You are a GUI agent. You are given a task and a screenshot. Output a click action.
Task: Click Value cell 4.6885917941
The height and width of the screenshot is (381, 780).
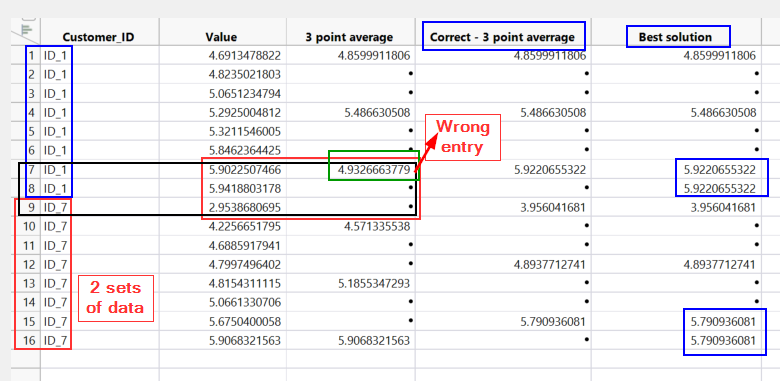tap(245, 246)
